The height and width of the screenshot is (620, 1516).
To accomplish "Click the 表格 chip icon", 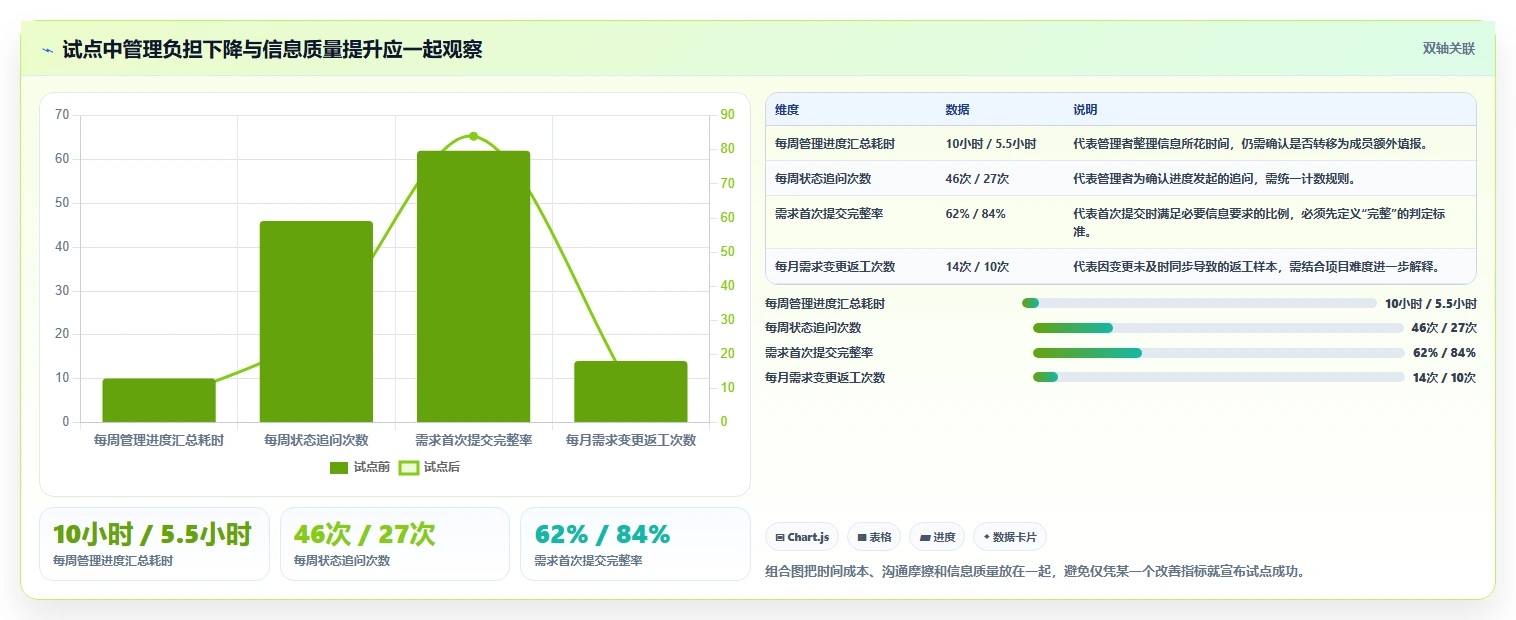I will coord(862,538).
